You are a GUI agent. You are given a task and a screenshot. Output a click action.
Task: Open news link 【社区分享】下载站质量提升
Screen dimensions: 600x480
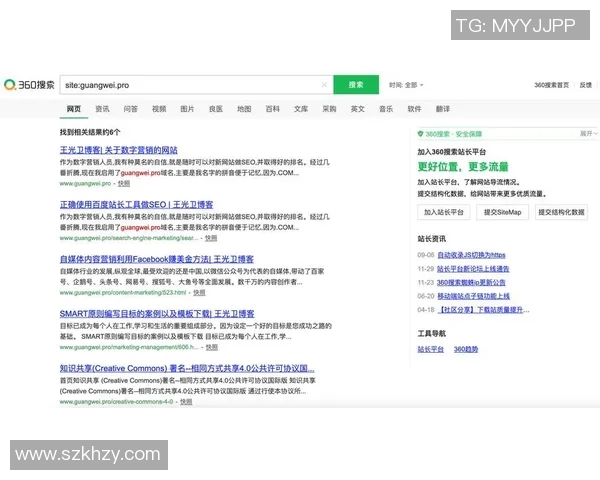[483, 310]
